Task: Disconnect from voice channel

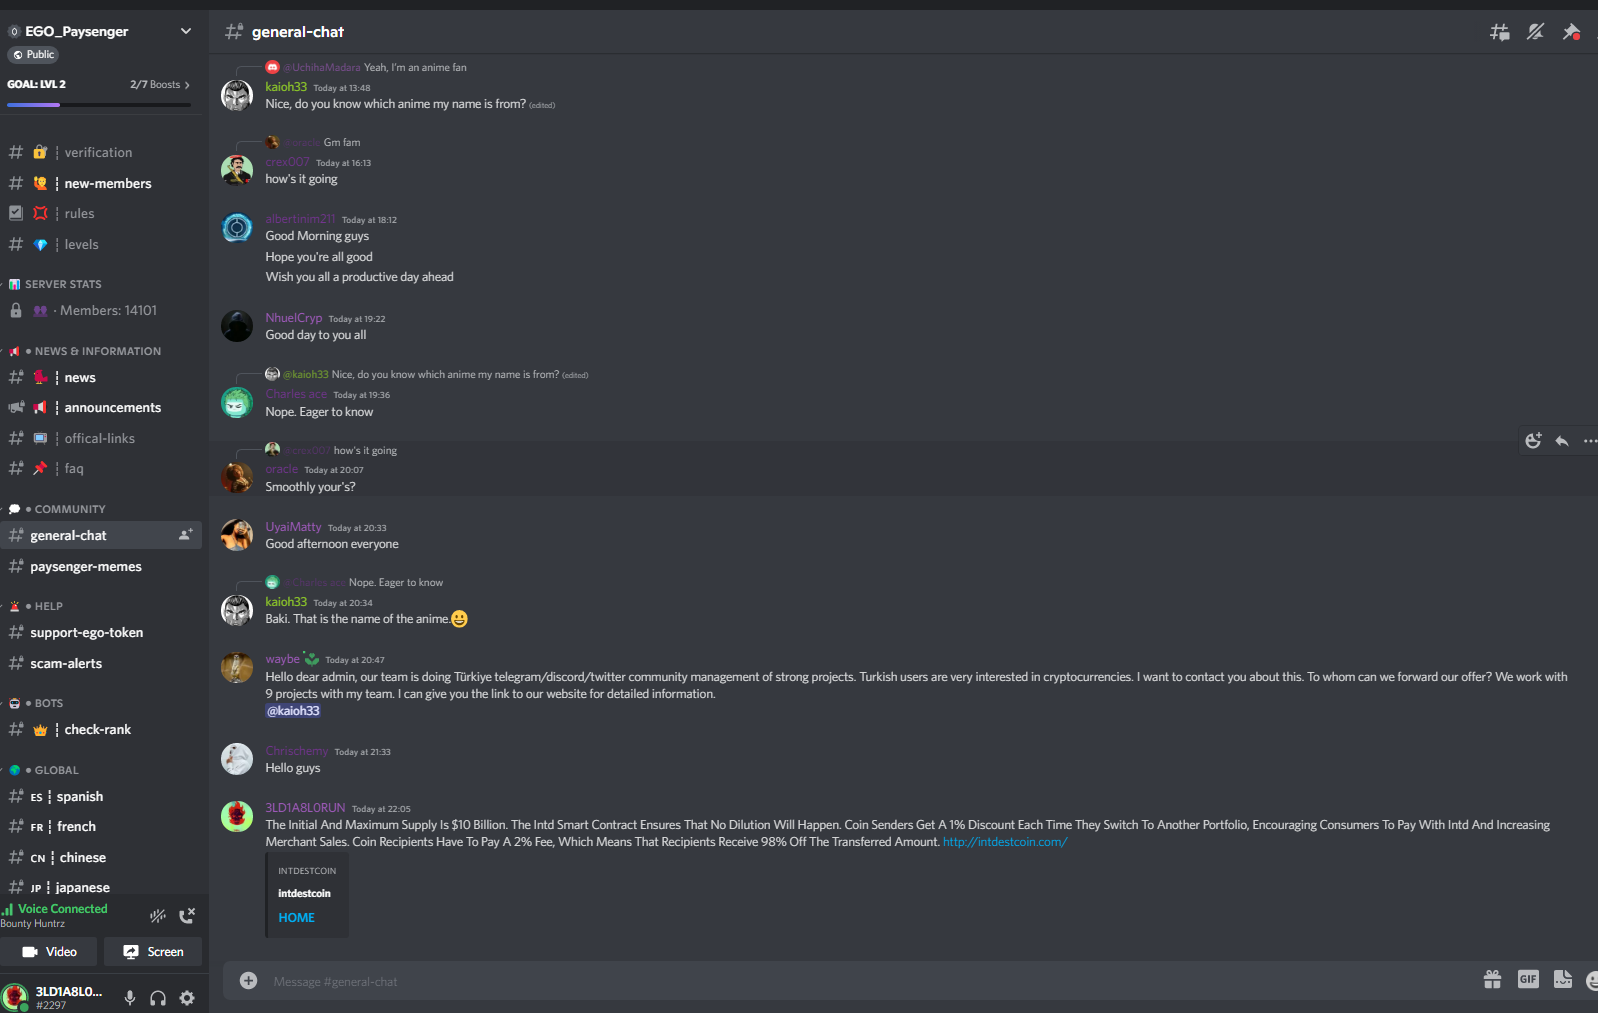Action: pyautogui.click(x=187, y=915)
